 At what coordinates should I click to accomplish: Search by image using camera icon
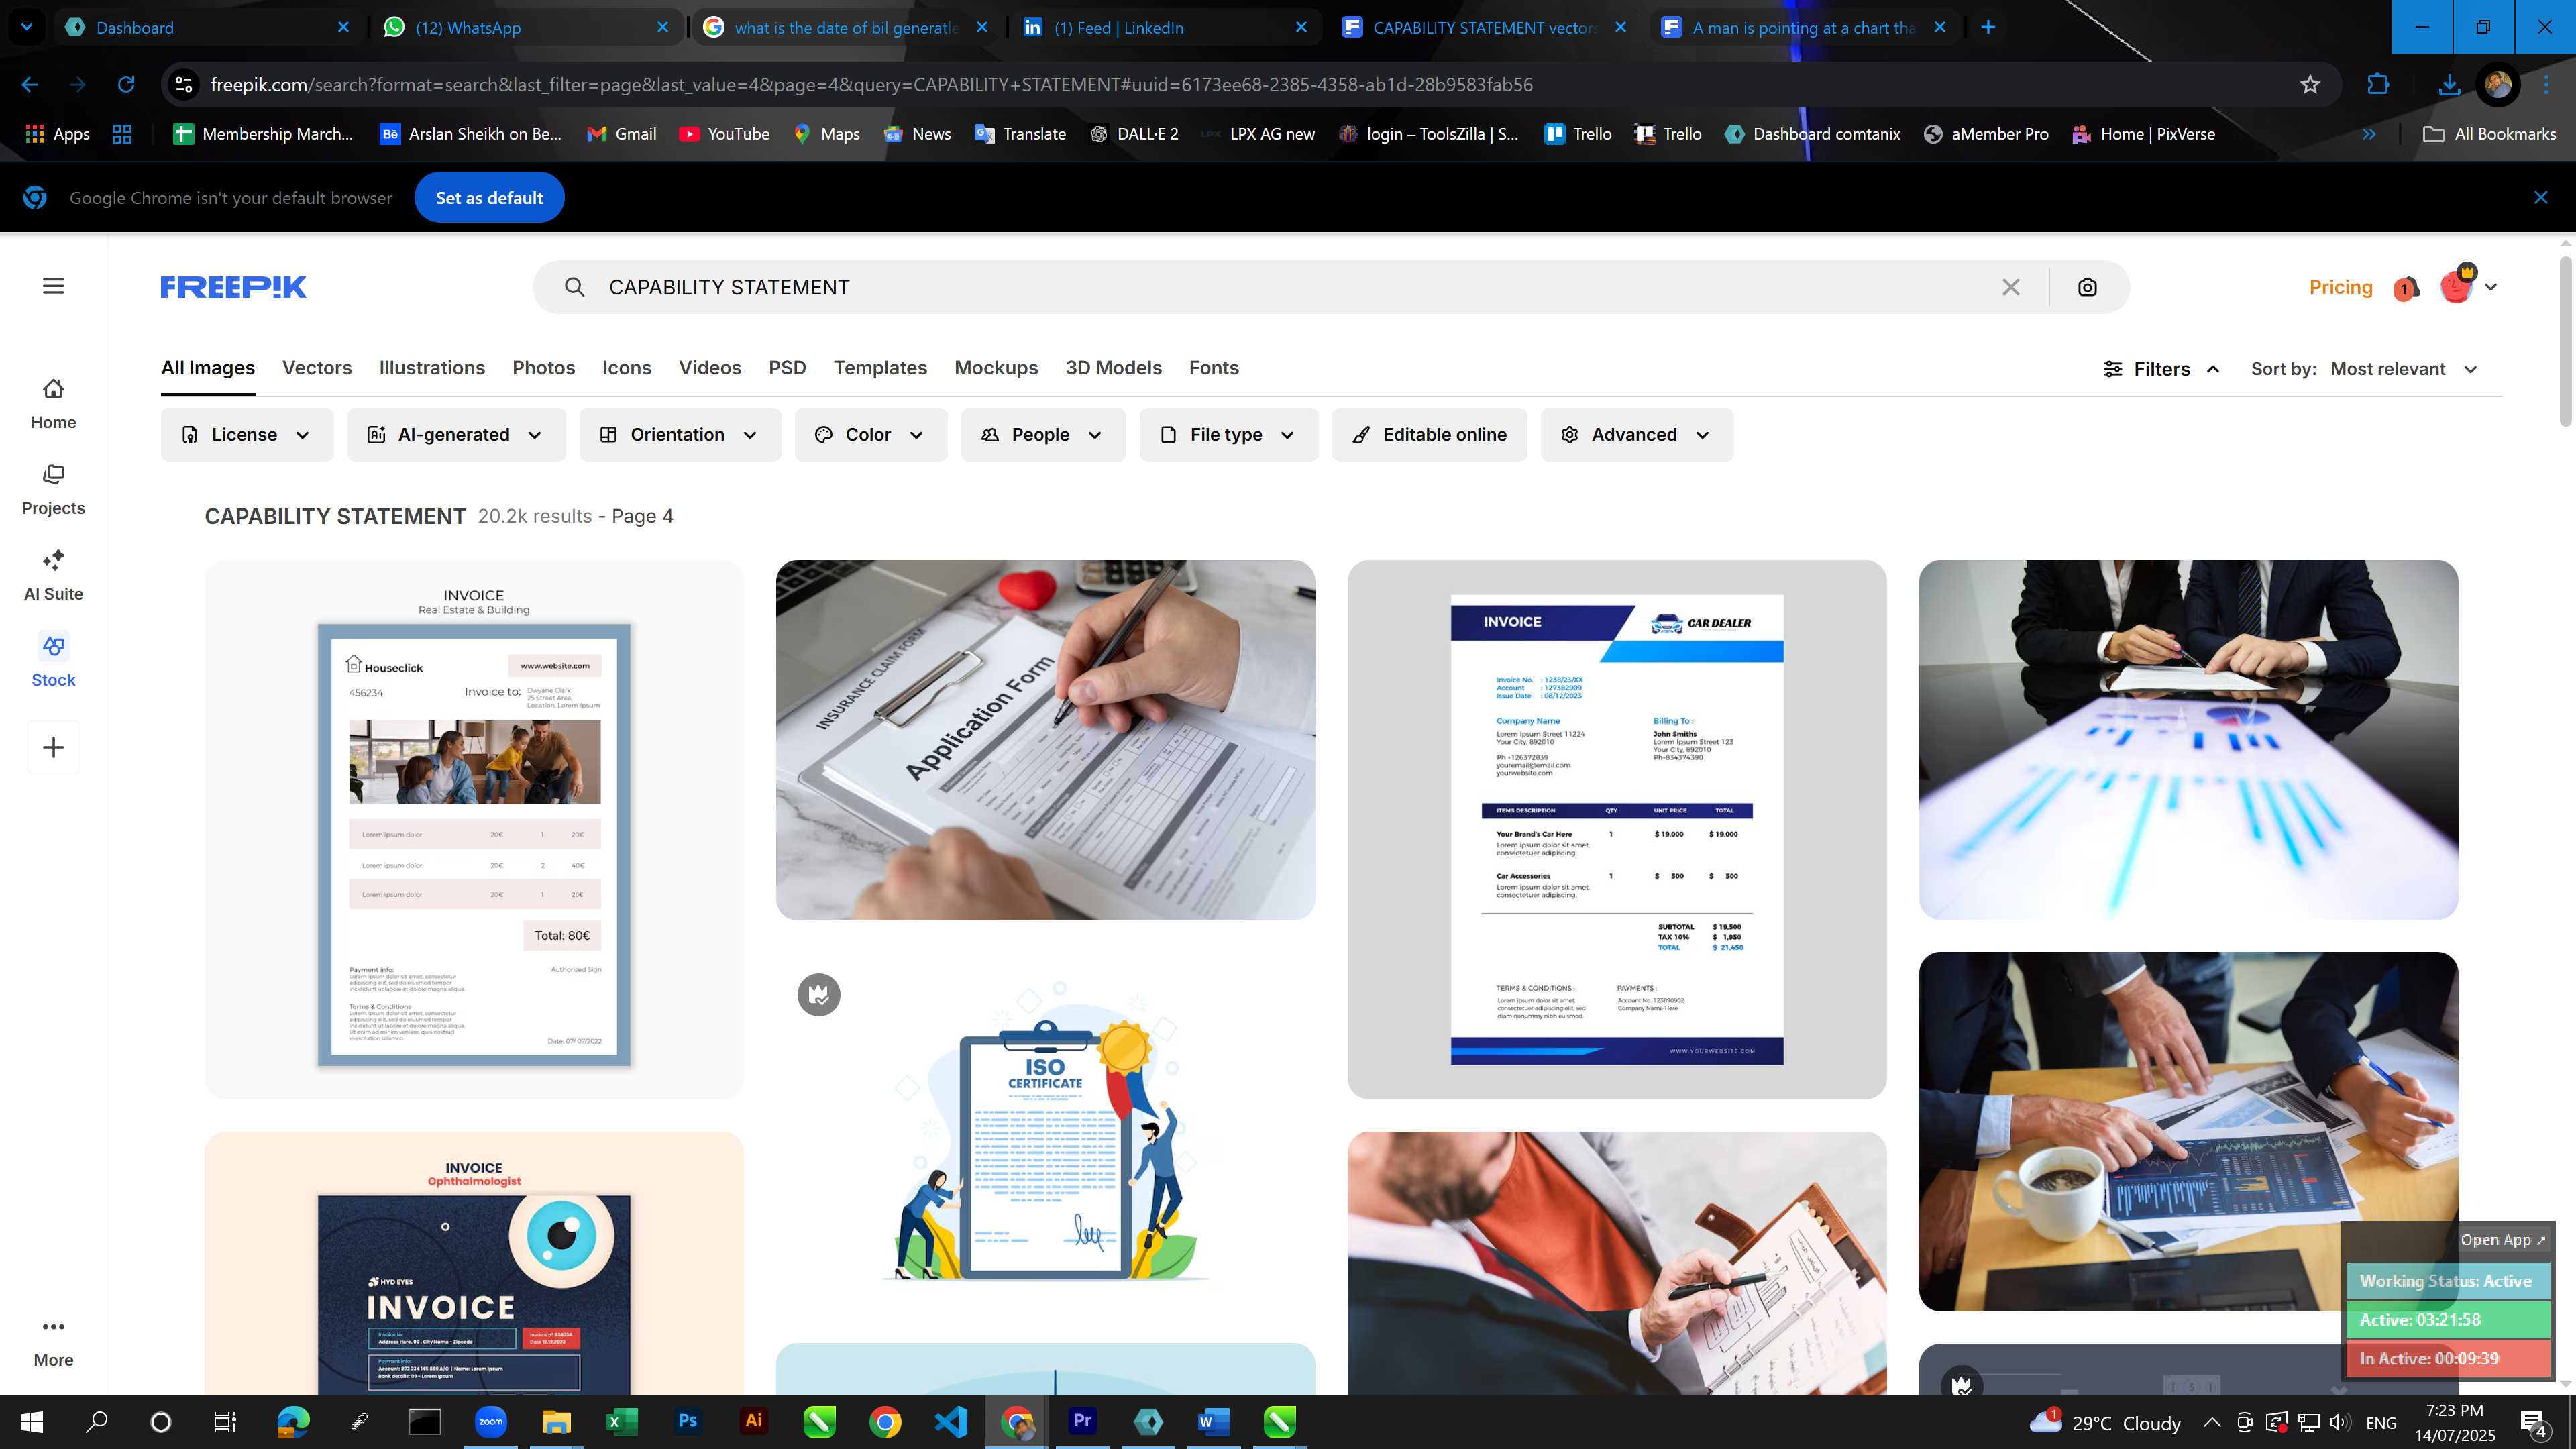pos(2088,287)
